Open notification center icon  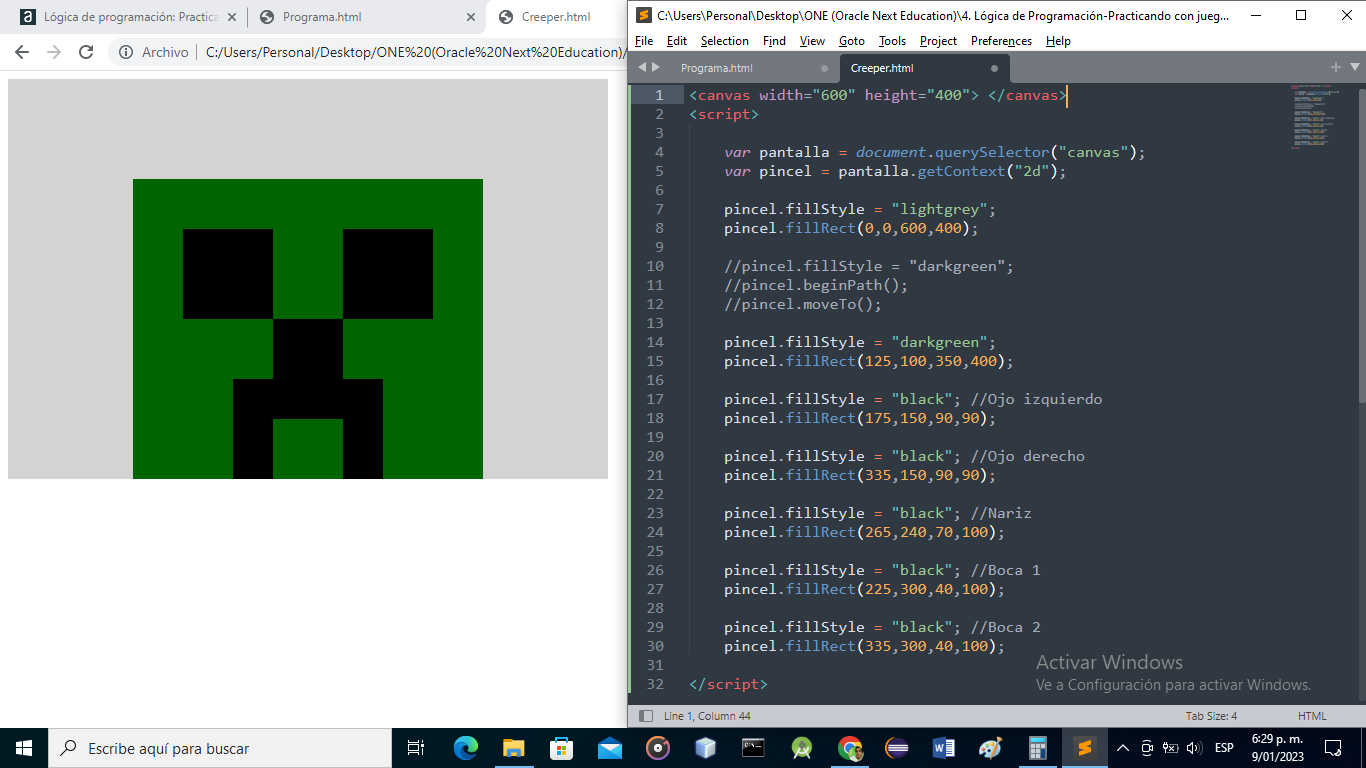1333,748
